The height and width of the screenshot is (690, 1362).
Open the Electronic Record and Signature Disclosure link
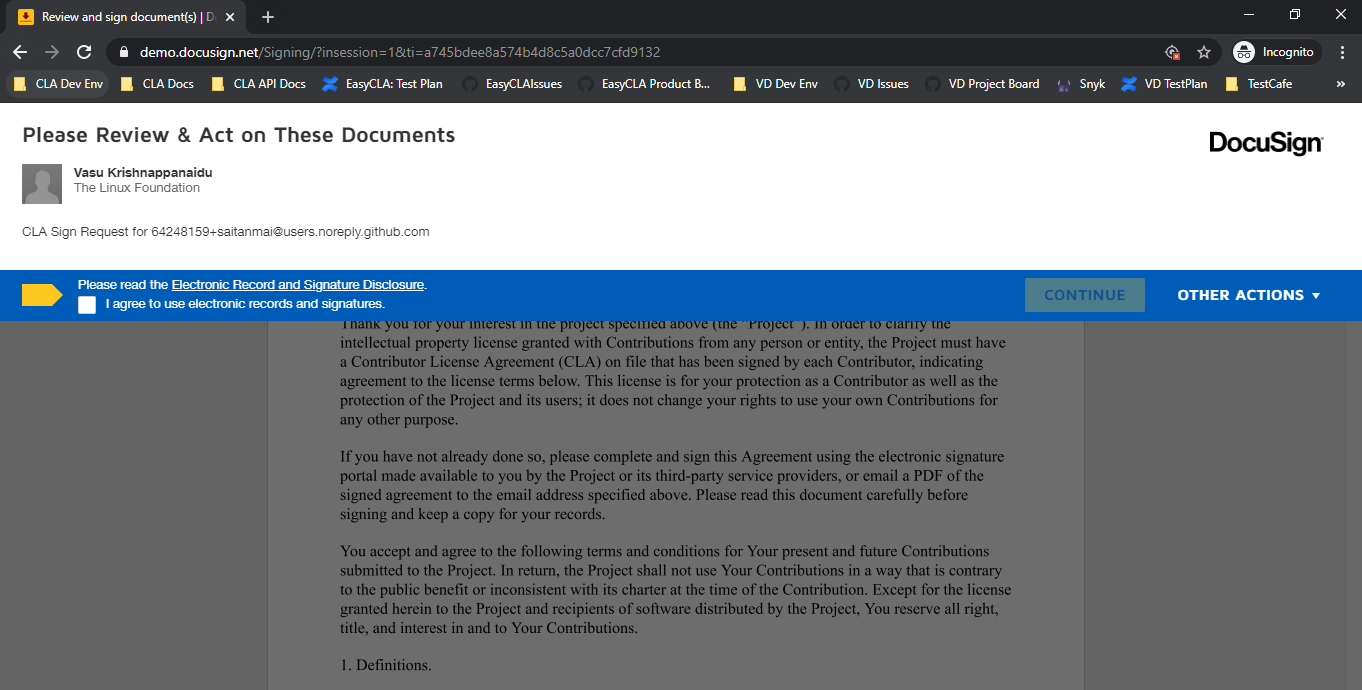coord(297,284)
